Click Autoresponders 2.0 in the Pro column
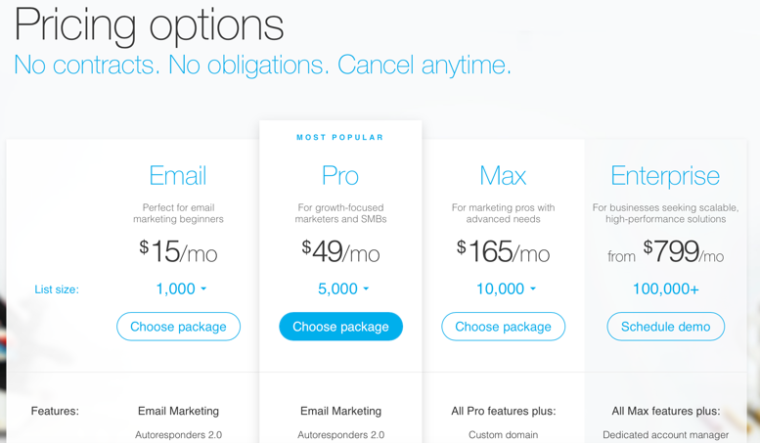The height and width of the screenshot is (443, 760). (340, 435)
